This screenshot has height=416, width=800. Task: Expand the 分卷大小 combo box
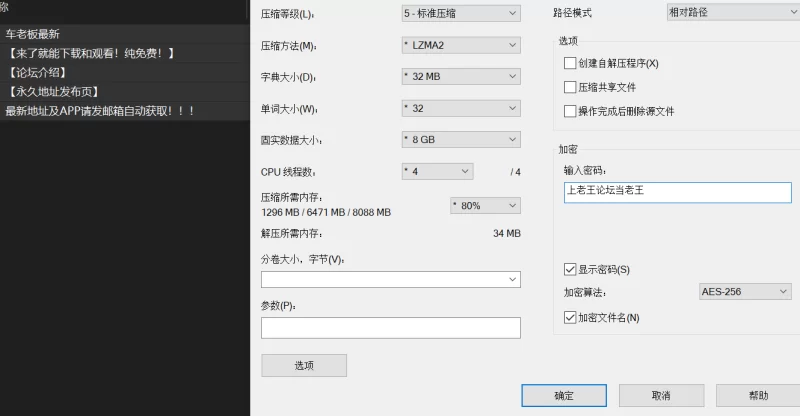tap(391, 279)
